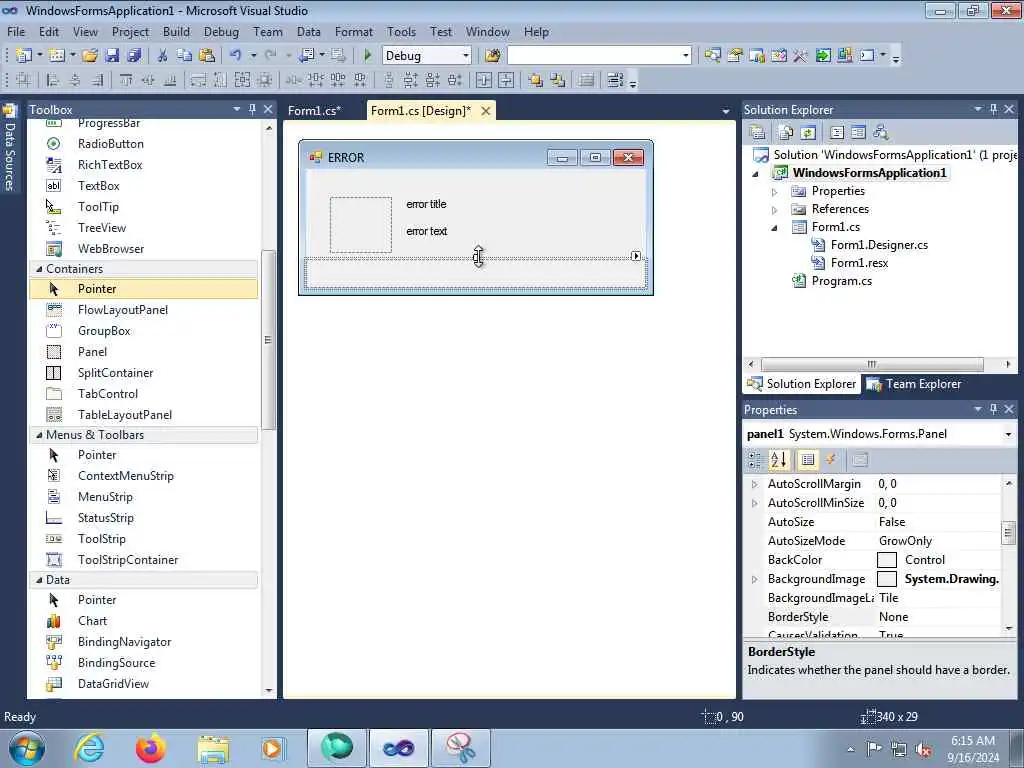The height and width of the screenshot is (768, 1024).
Task: Expand the References node
Action: point(775,210)
